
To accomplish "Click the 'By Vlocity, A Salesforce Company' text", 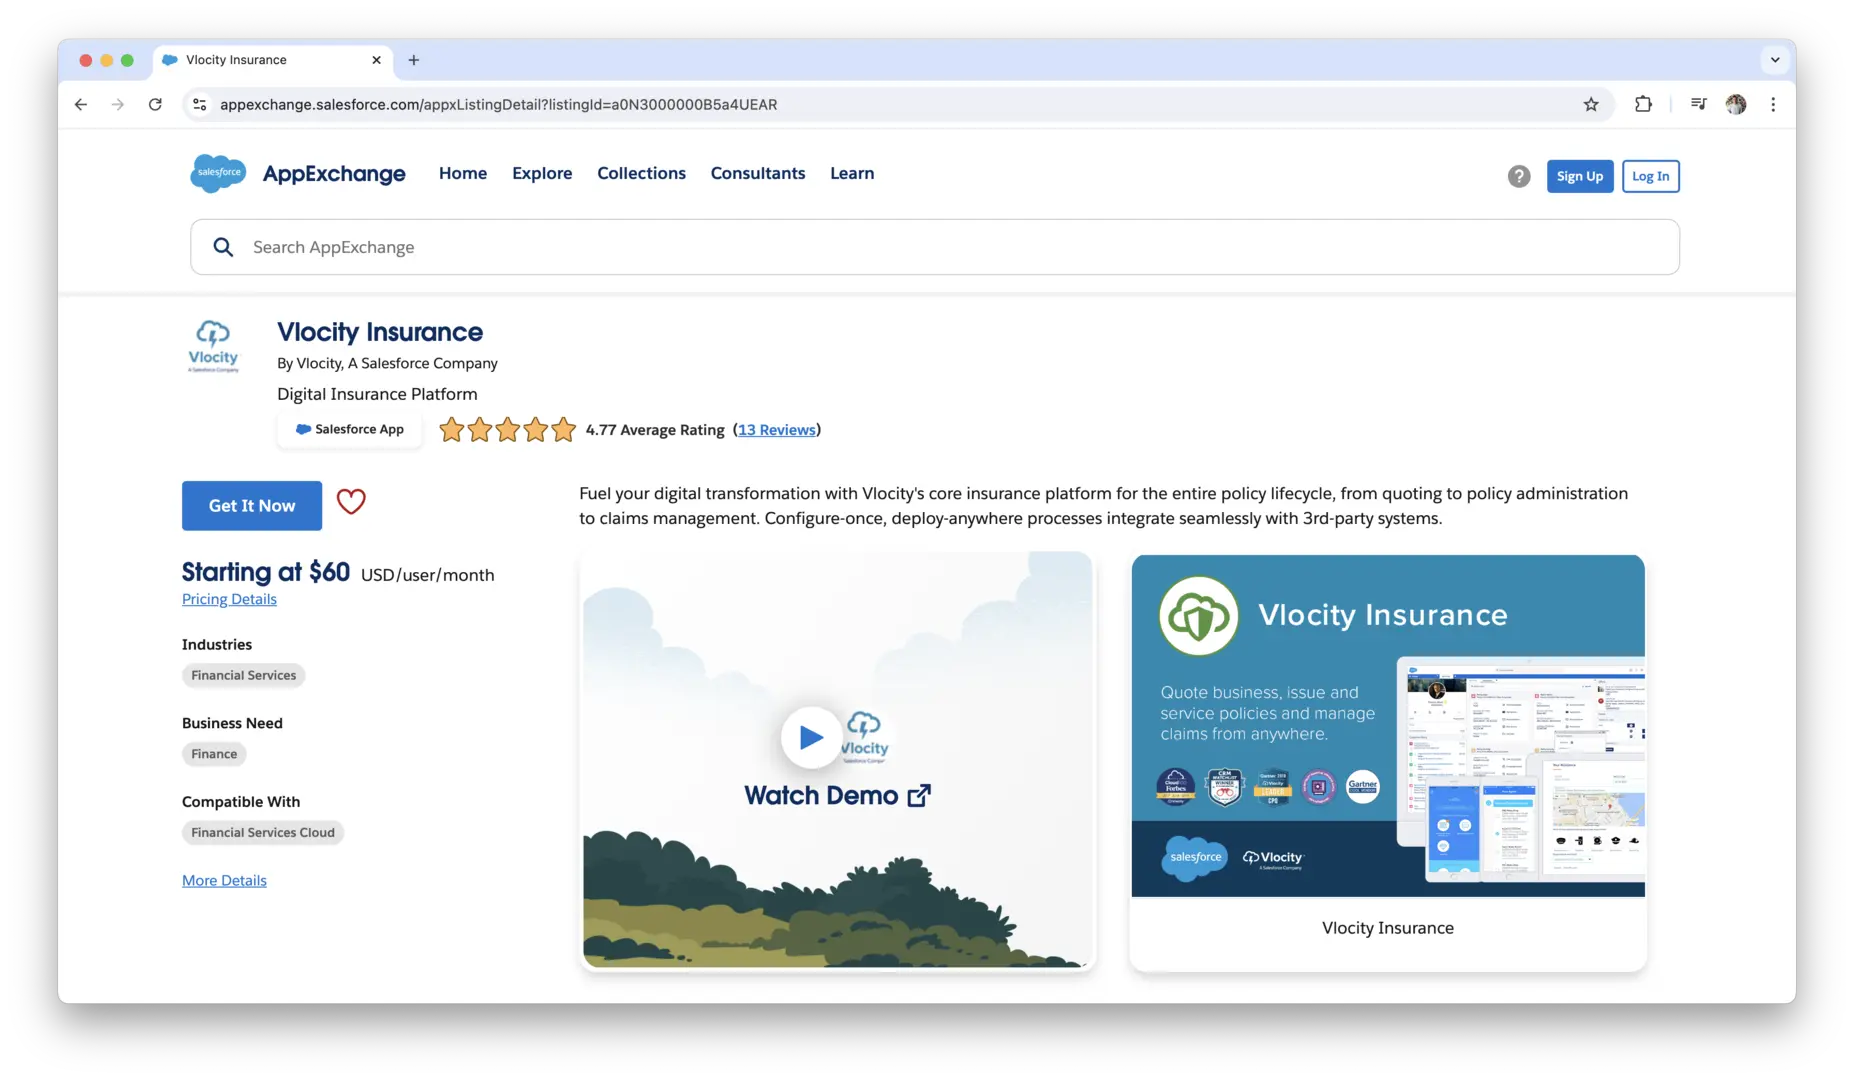I will click(387, 363).
